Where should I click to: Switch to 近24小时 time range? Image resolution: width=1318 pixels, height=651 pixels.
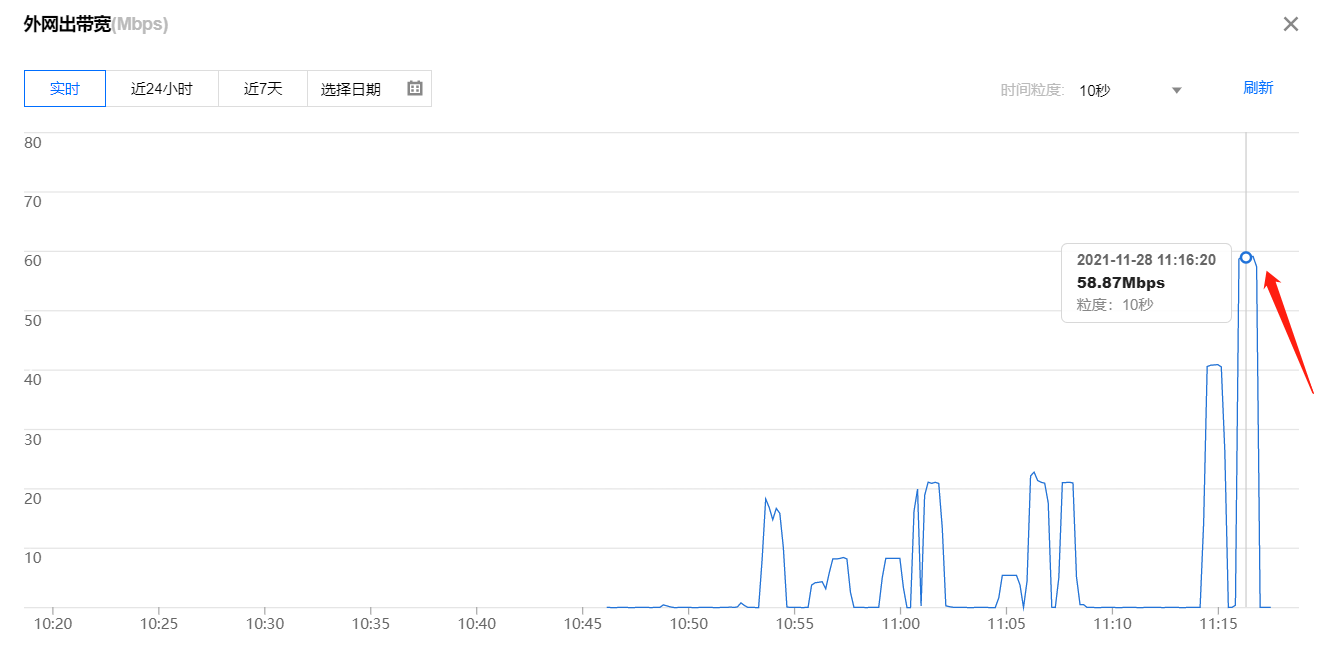coord(161,88)
